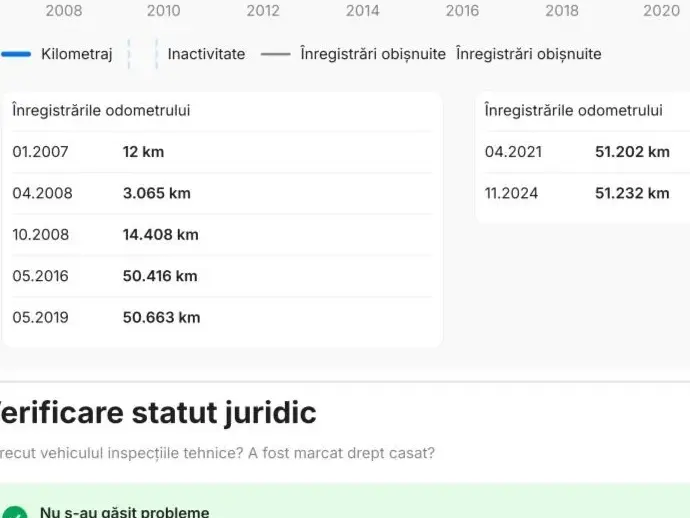Click the Nu s-au găsit probleme message
This screenshot has height=518, width=690.
(x=125, y=512)
